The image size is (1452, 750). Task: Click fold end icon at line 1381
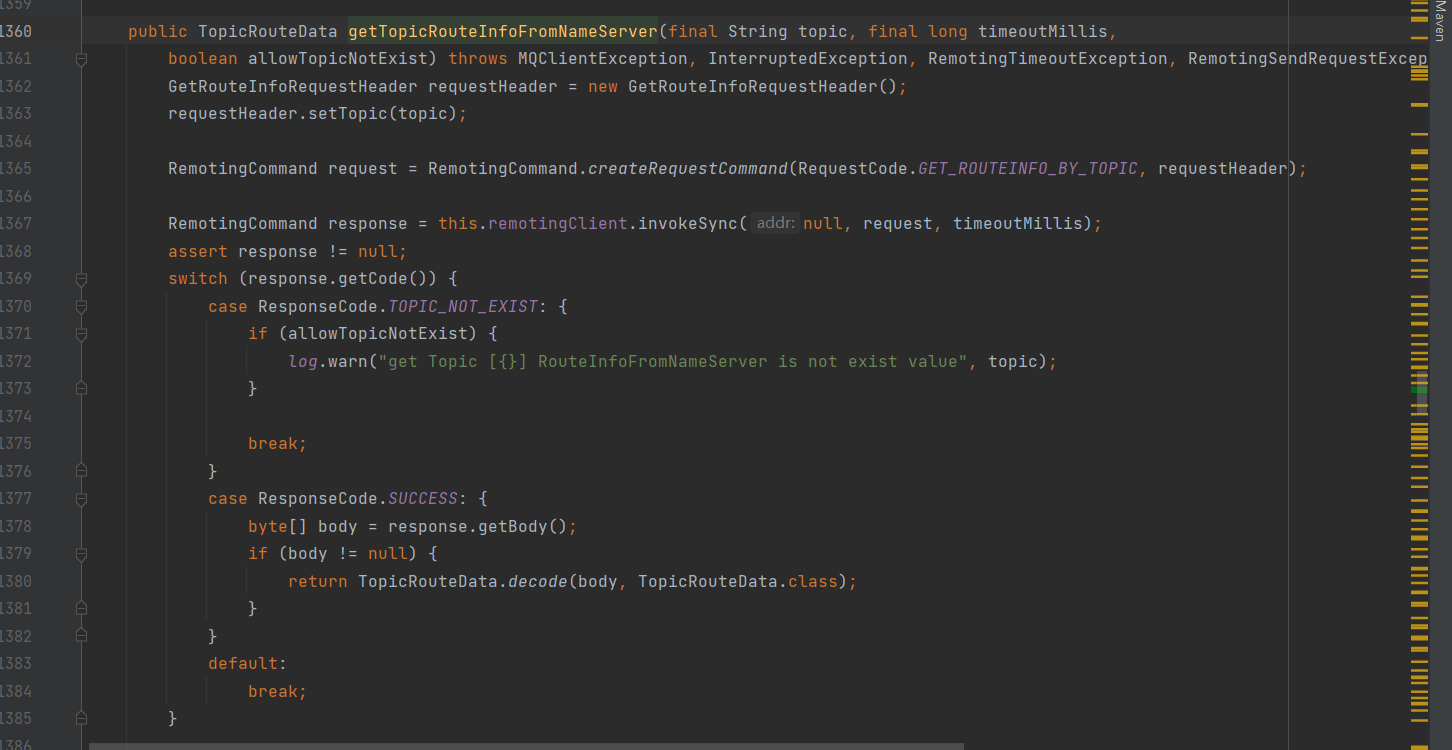coord(82,608)
